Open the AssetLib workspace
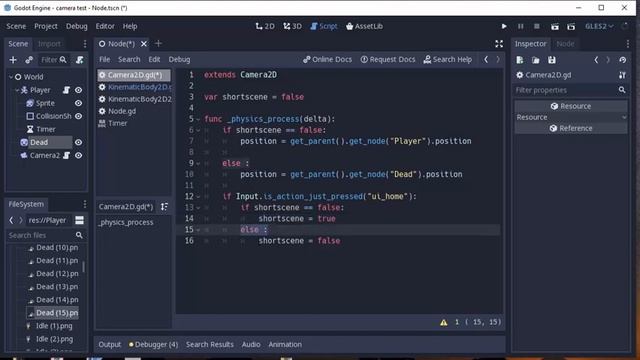 pyautogui.click(x=364, y=26)
